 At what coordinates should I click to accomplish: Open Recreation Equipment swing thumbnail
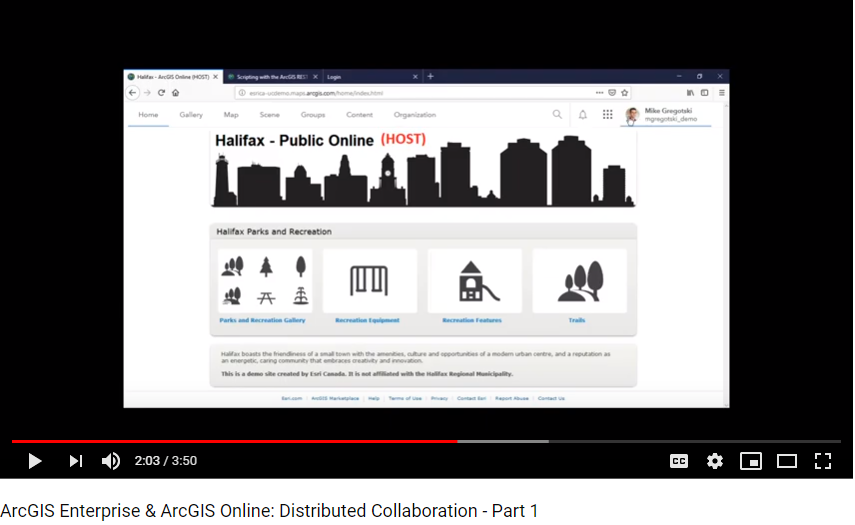pos(370,281)
